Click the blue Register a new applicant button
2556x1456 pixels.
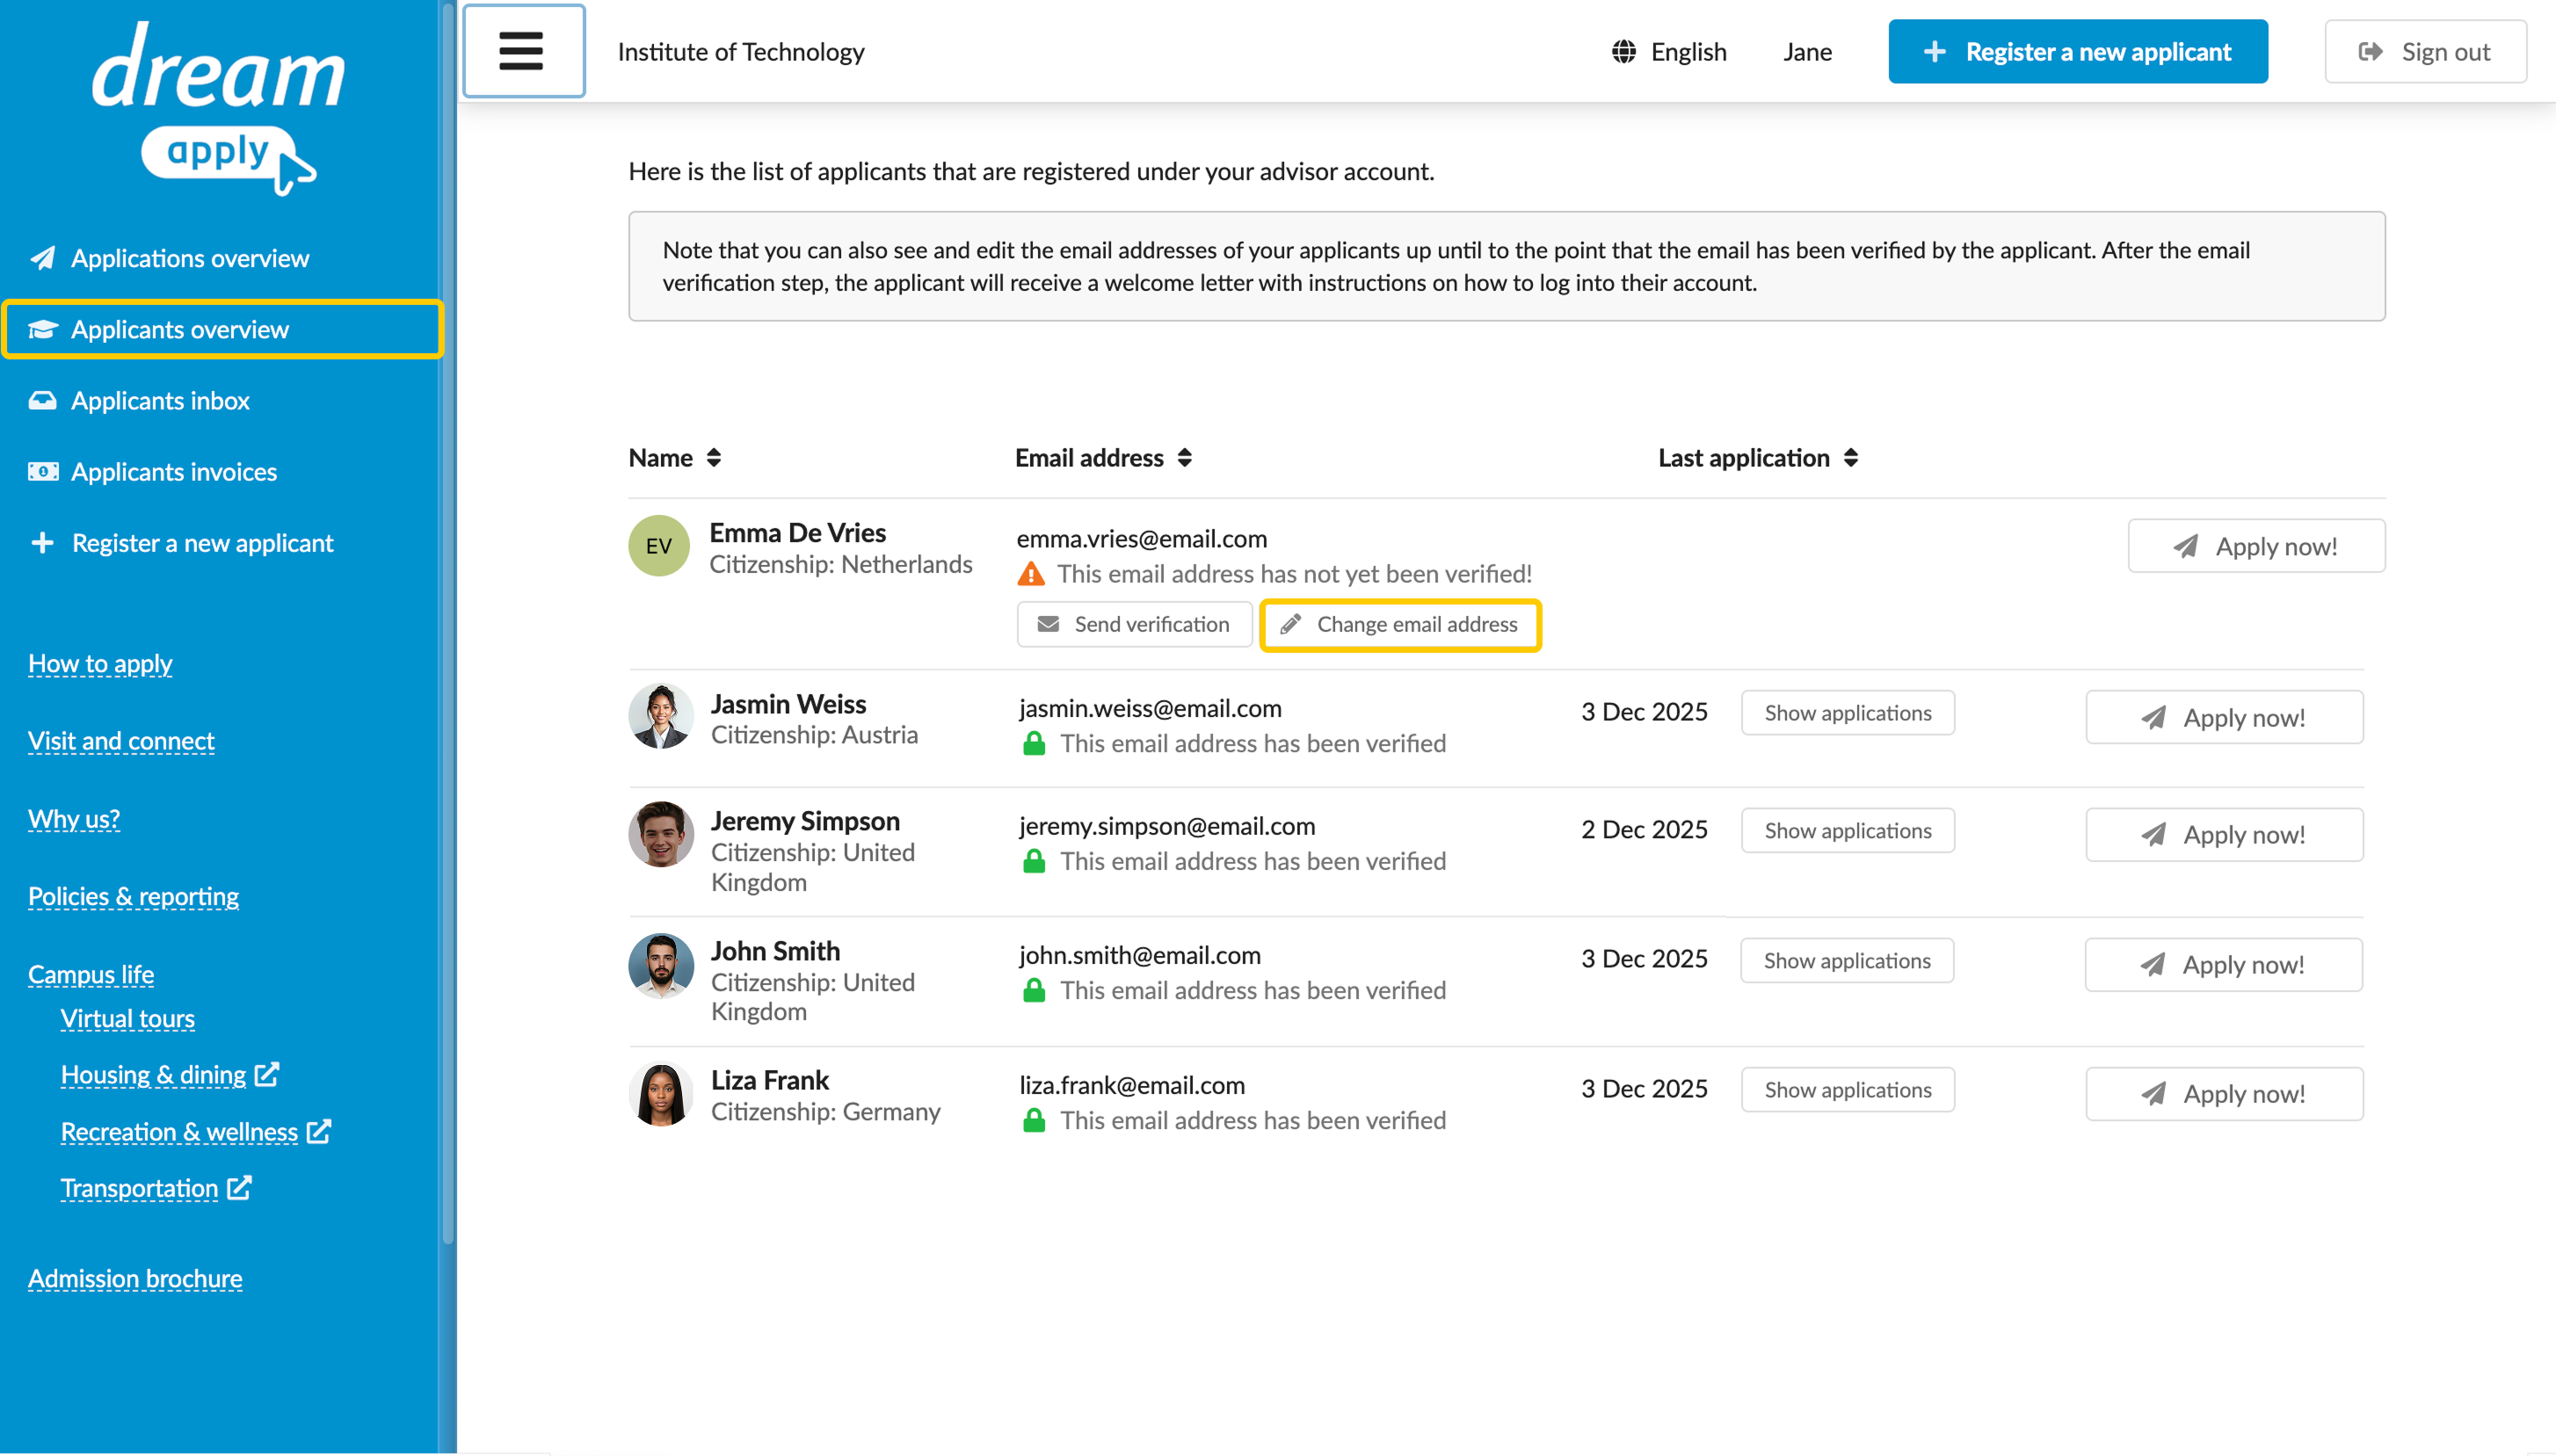(x=2077, y=52)
